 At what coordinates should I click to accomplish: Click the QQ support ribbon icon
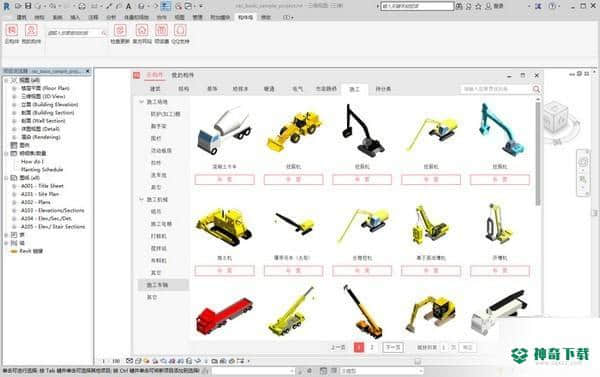[180, 31]
